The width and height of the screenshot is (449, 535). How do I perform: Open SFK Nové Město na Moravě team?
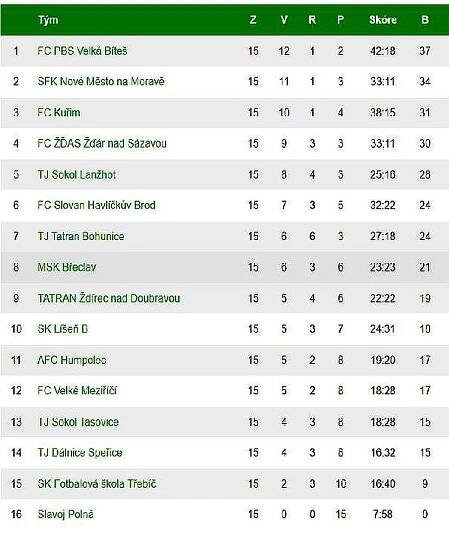tap(101, 81)
